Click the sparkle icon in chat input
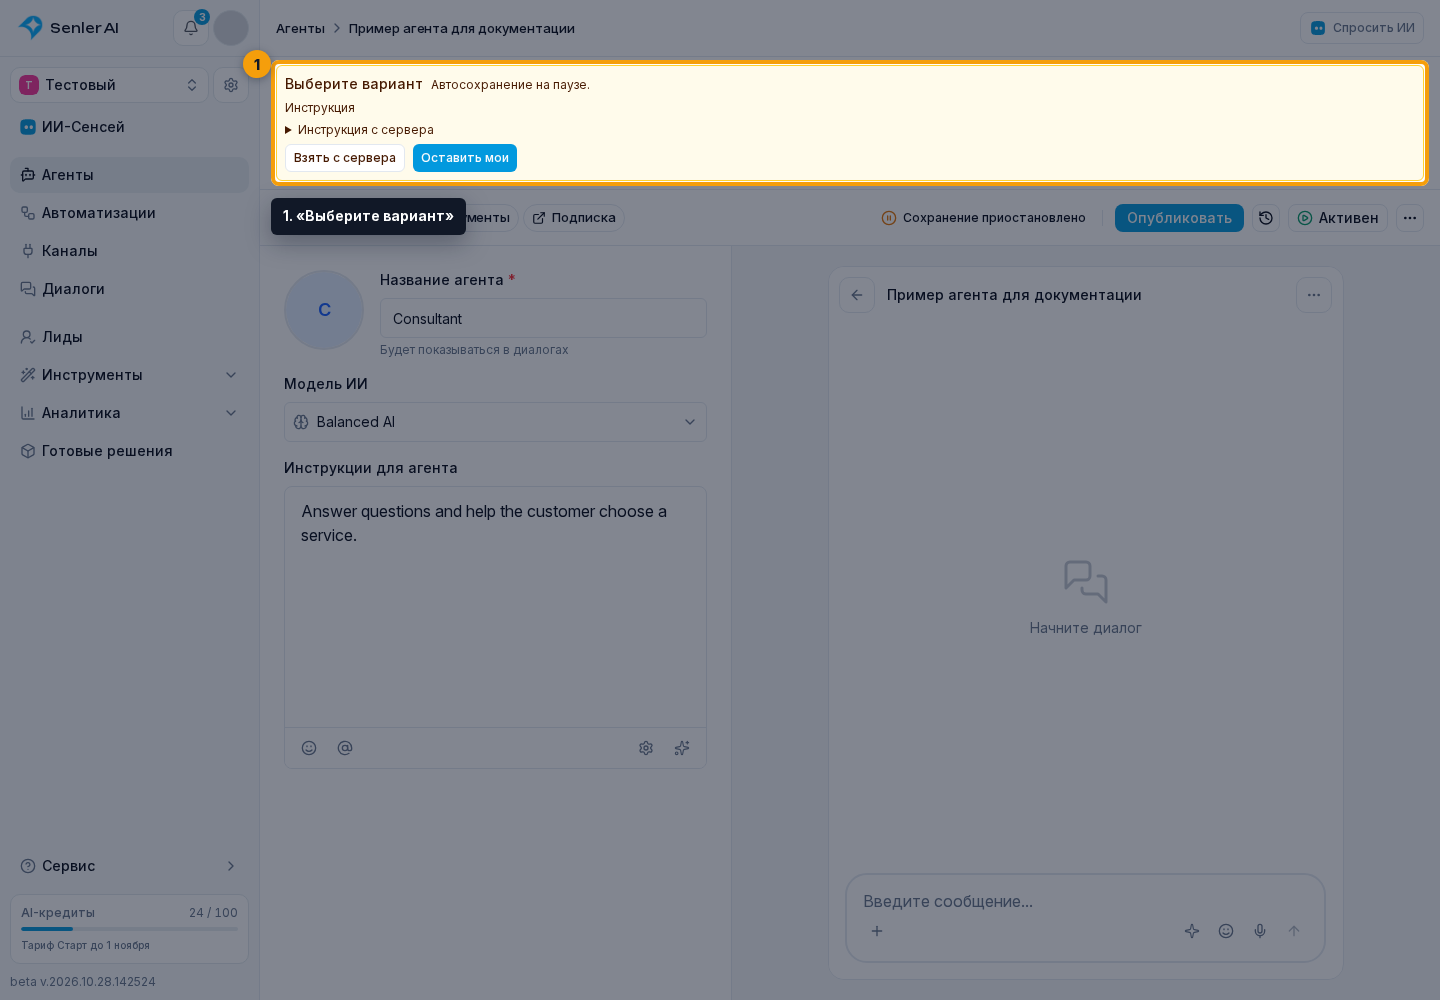This screenshot has height=1000, width=1440. point(1192,931)
